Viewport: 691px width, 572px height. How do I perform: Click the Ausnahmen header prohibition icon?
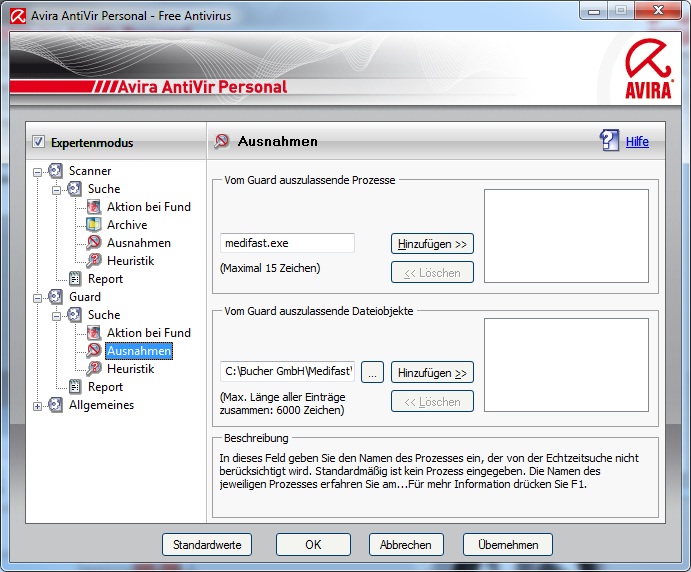pyautogui.click(x=222, y=141)
